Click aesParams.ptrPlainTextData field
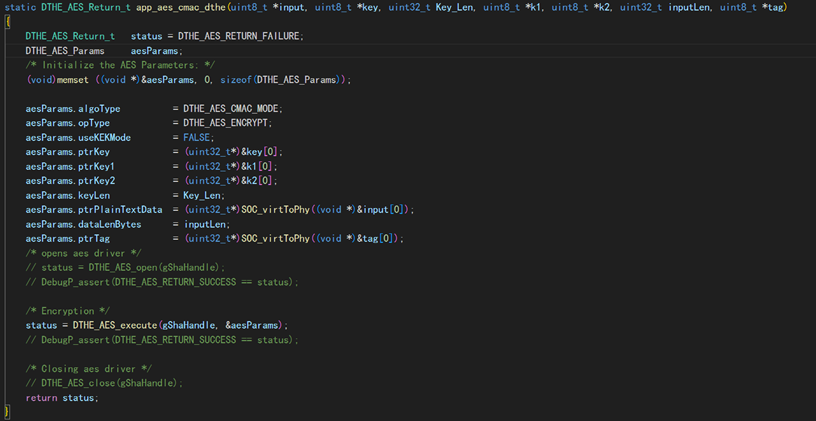This screenshot has width=816, height=421. pos(94,210)
